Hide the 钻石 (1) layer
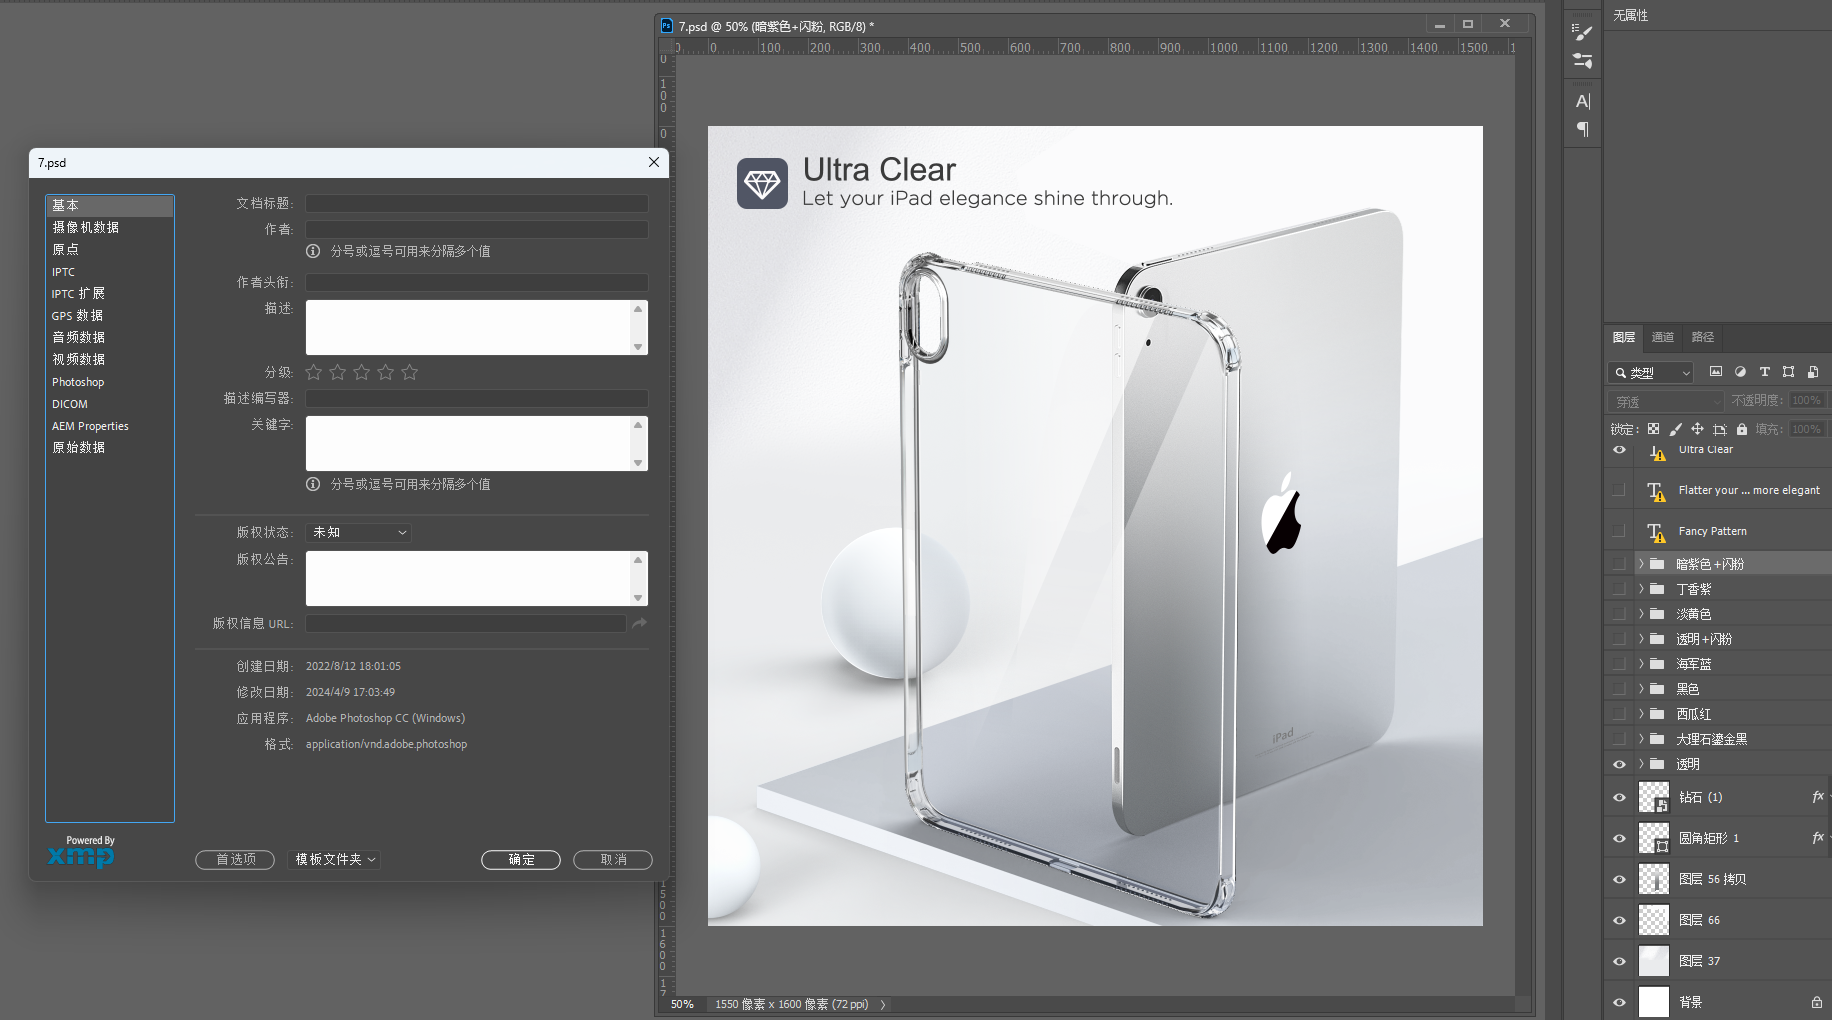The height and width of the screenshot is (1020, 1832). point(1619,797)
